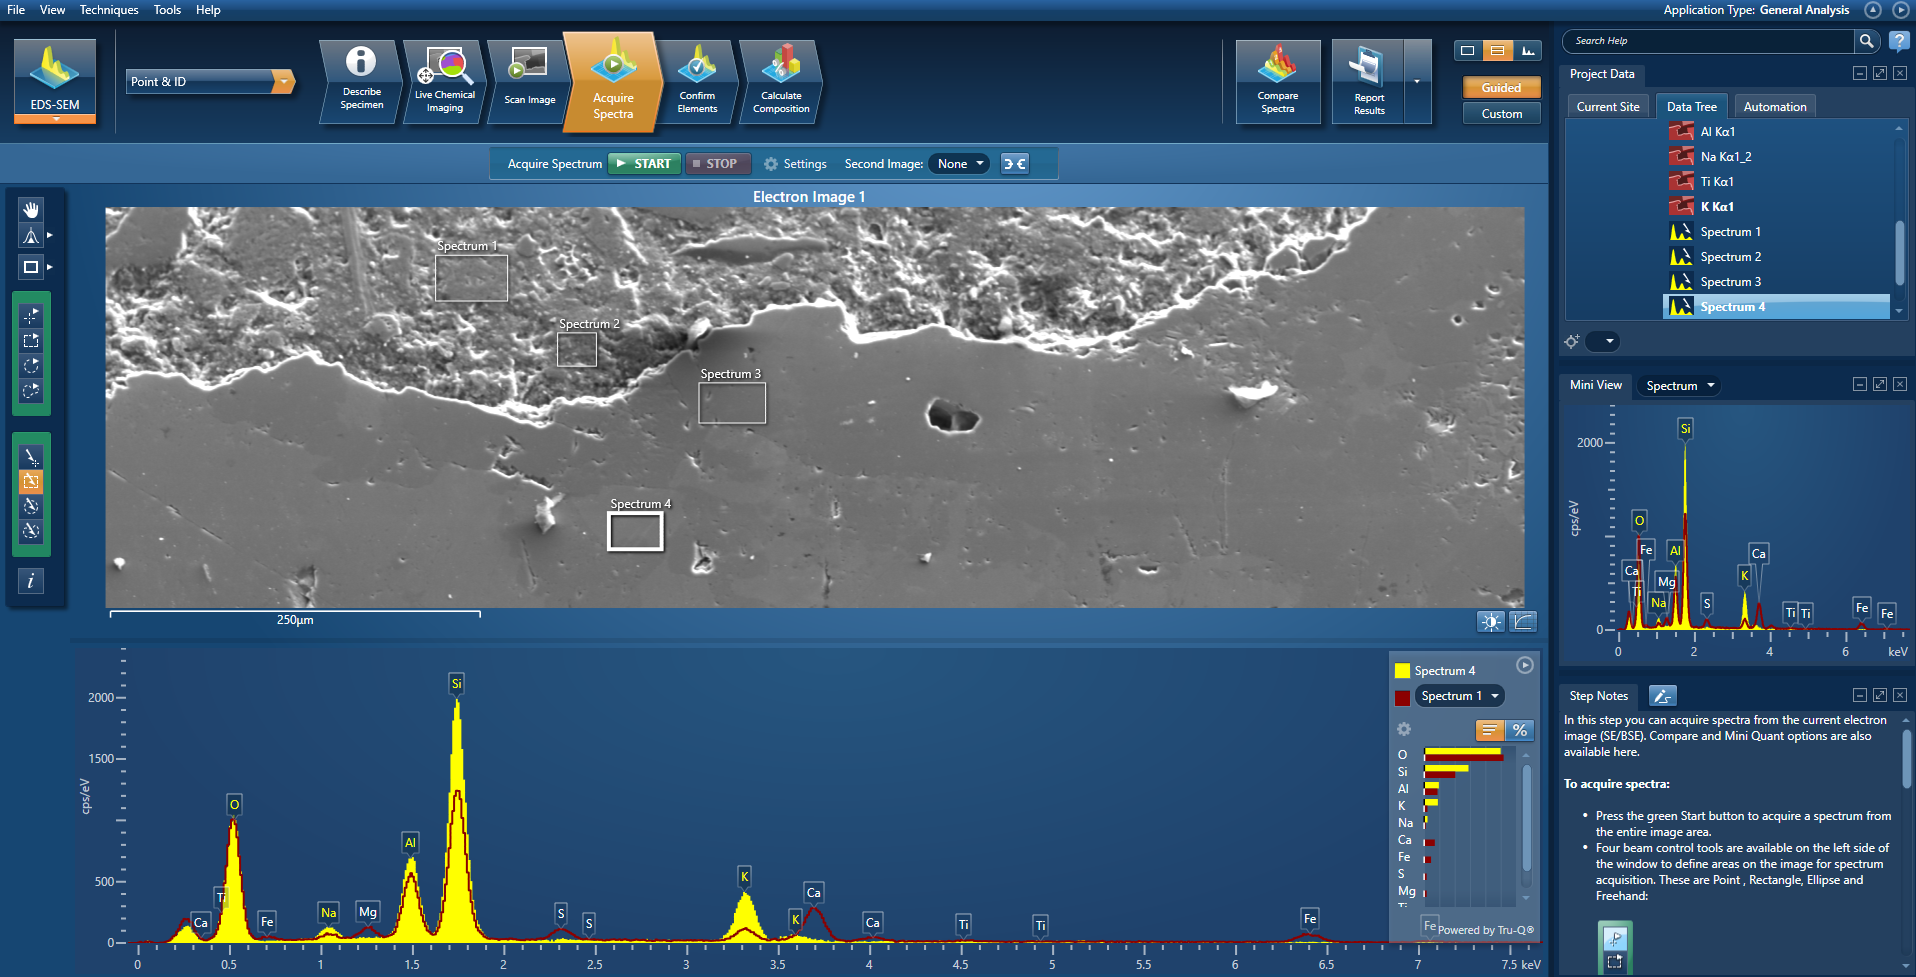Pick the ellipse acquisition beam tool
The image size is (1916, 977).
31,366
